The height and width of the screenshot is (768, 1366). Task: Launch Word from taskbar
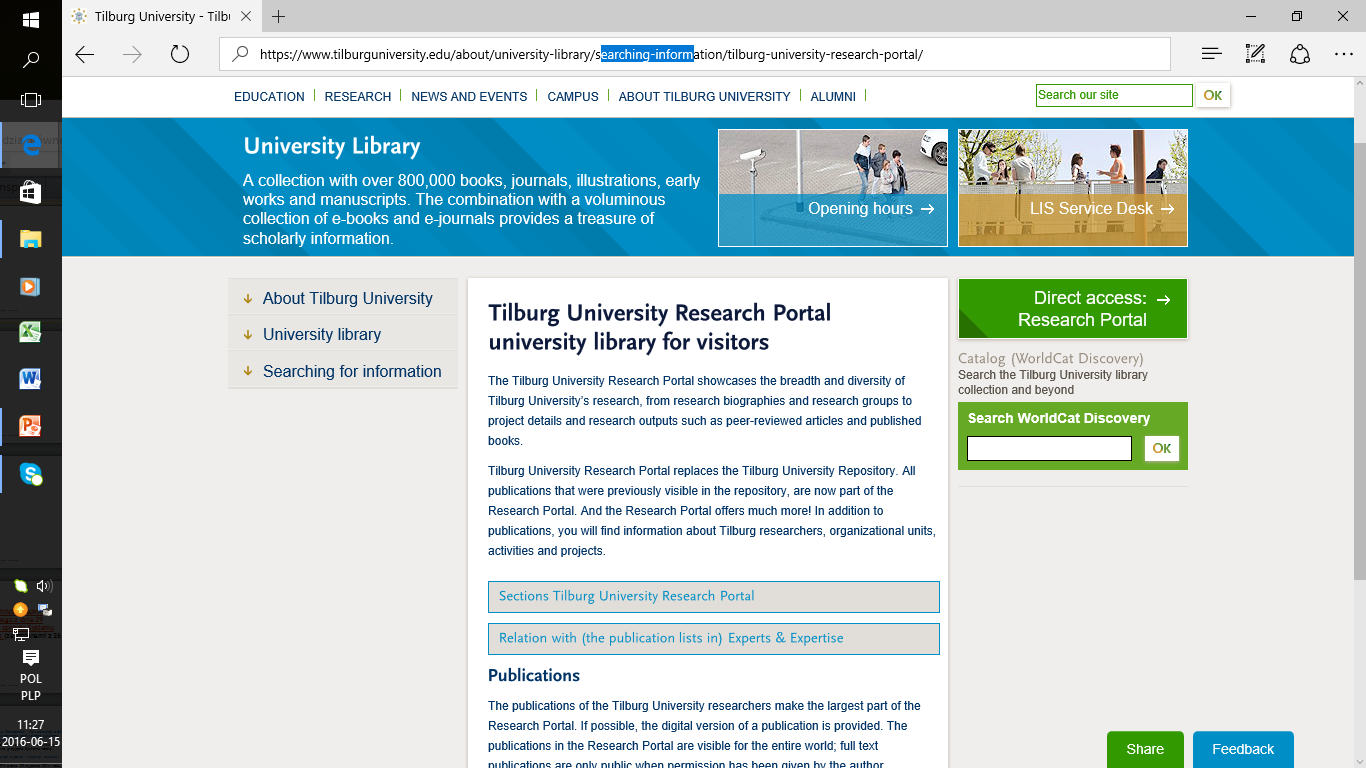point(30,379)
